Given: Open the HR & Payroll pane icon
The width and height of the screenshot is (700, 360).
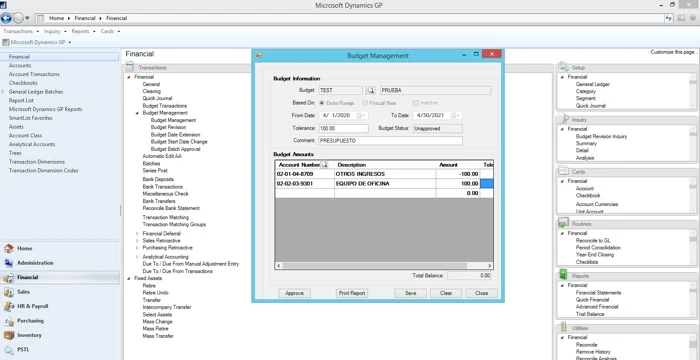Looking at the screenshot, I should (x=8, y=306).
